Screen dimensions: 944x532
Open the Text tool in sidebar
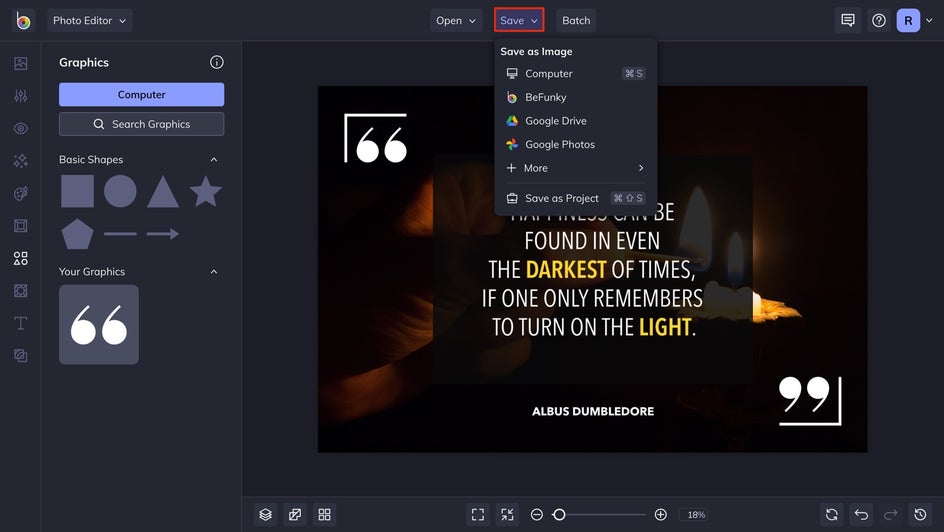point(20,323)
